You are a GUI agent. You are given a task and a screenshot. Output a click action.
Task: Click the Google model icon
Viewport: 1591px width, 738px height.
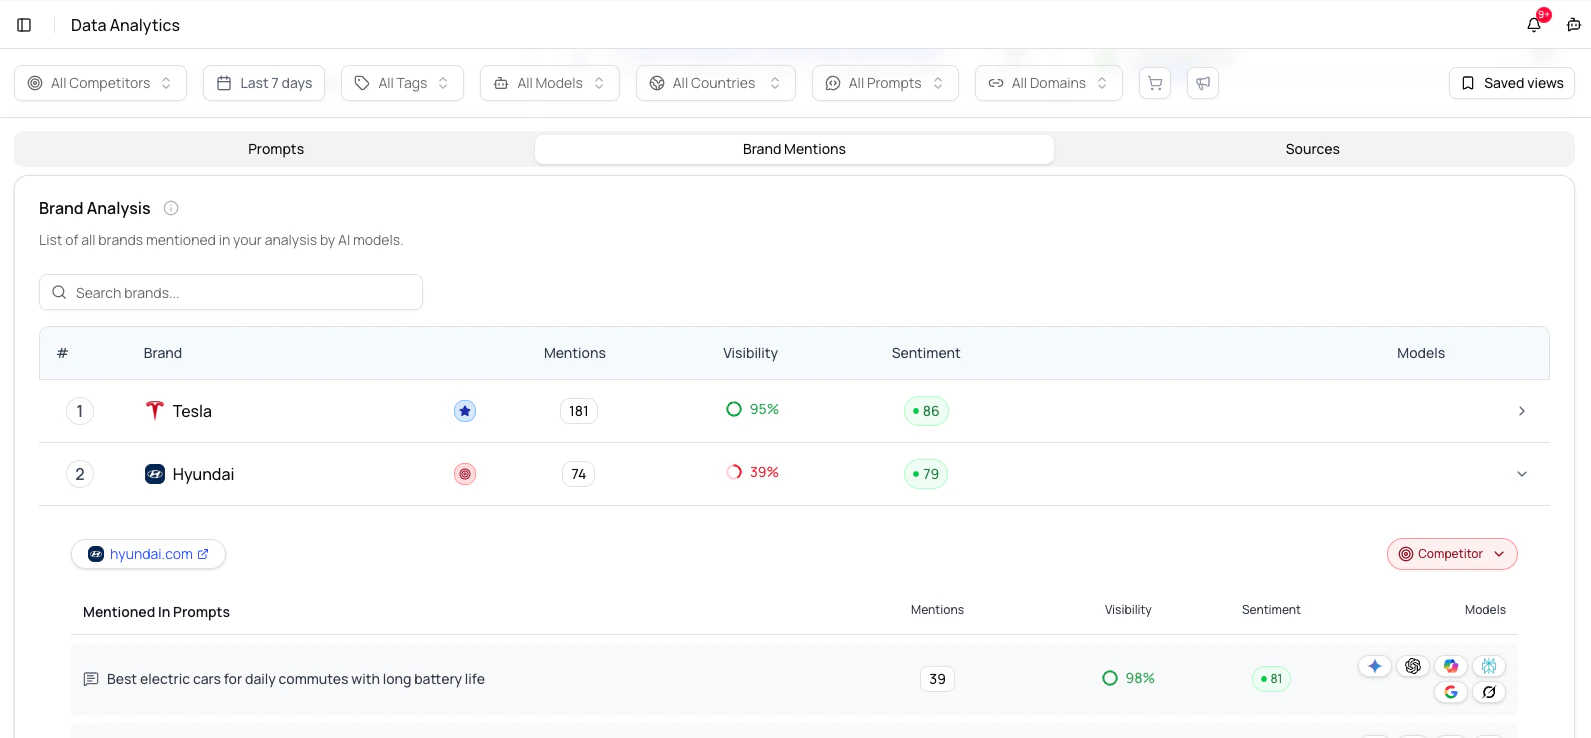pyautogui.click(x=1451, y=692)
